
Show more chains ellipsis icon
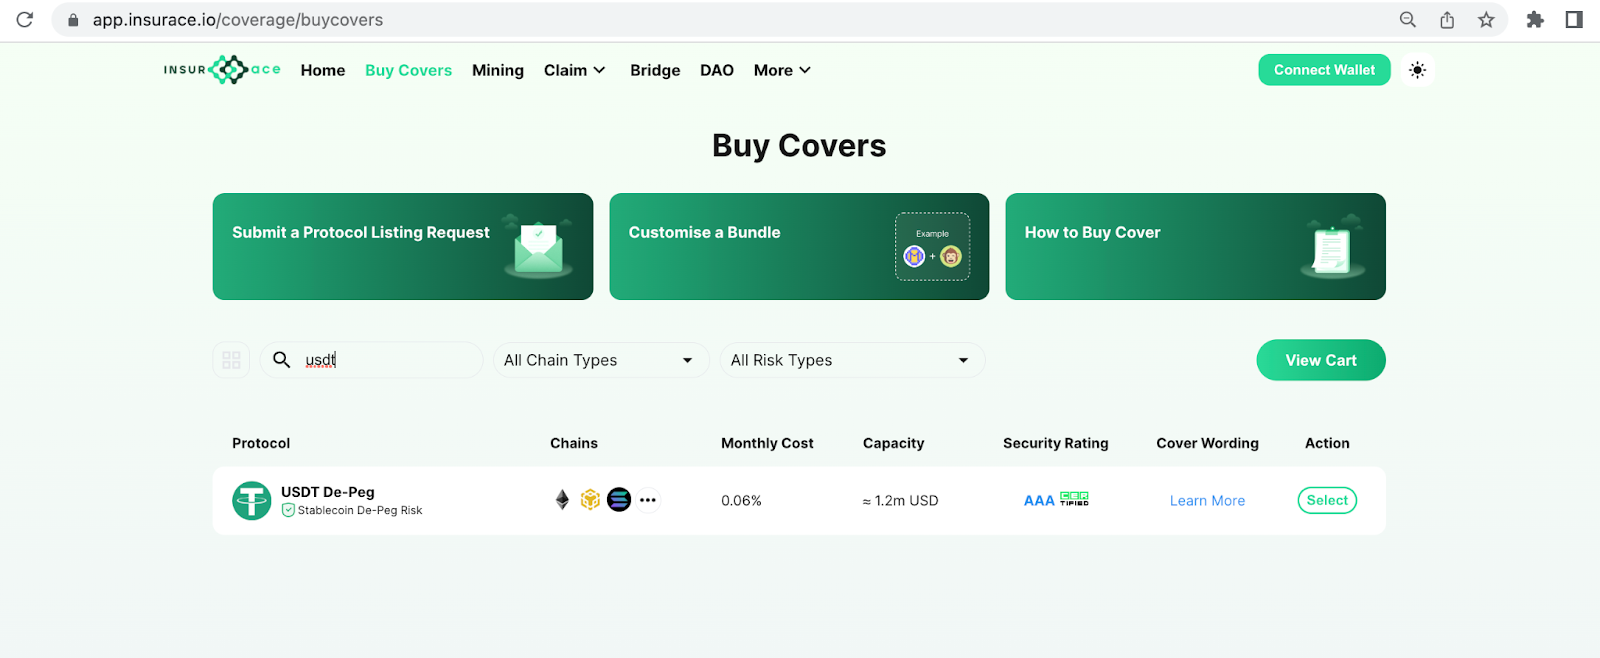point(648,500)
